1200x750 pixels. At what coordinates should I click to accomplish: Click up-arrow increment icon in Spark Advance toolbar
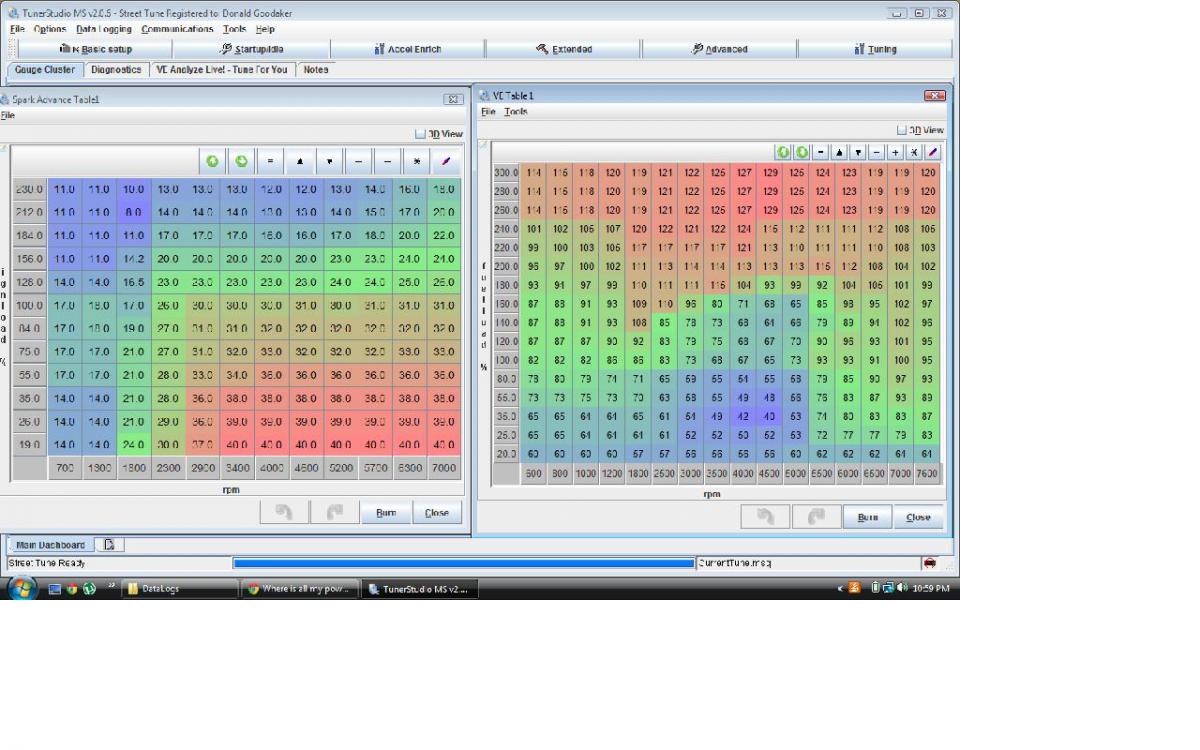pyautogui.click(x=300, y=161)
